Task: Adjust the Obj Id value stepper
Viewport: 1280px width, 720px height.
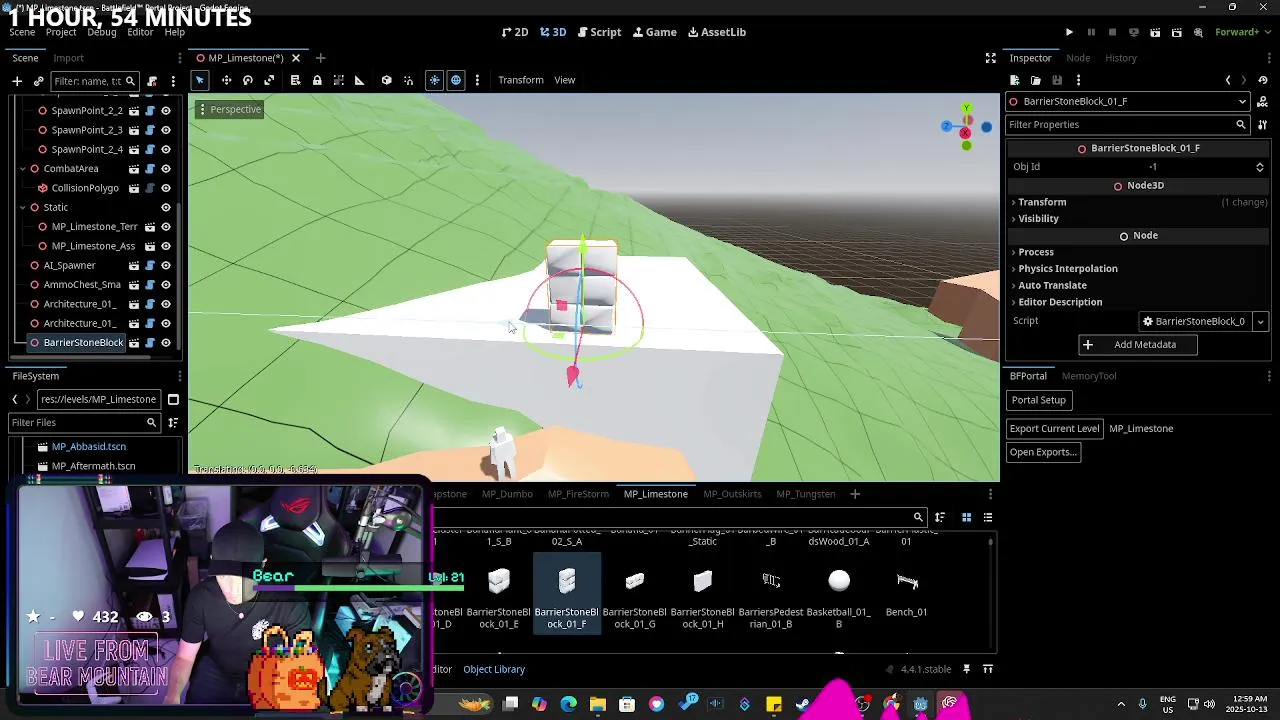Action: (x=1260, y=167)
